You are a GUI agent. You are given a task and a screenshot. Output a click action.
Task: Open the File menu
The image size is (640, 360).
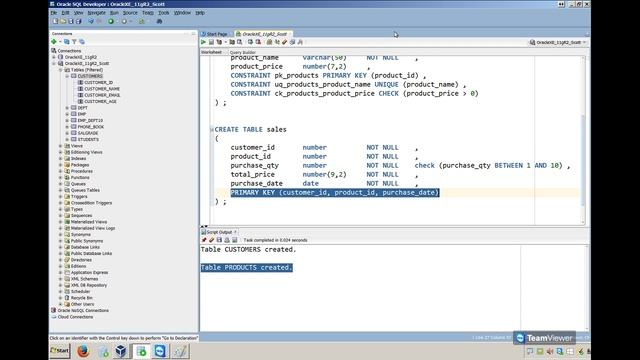[54, 13]
